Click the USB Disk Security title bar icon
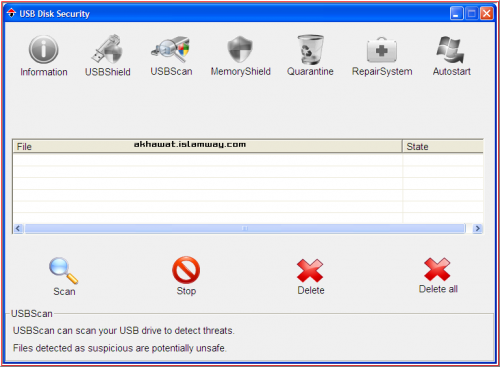This screenshot has width=500, height=367. point(11,13)
